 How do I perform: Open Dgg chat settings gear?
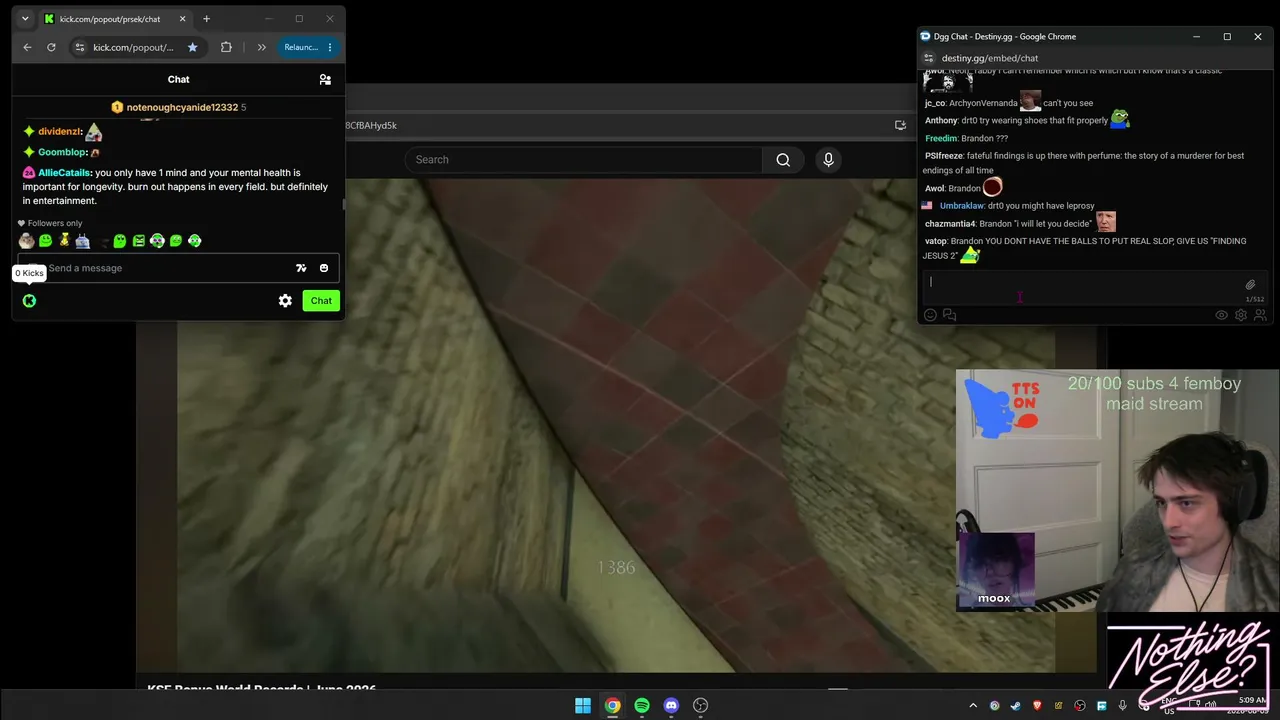[1241, 315]
